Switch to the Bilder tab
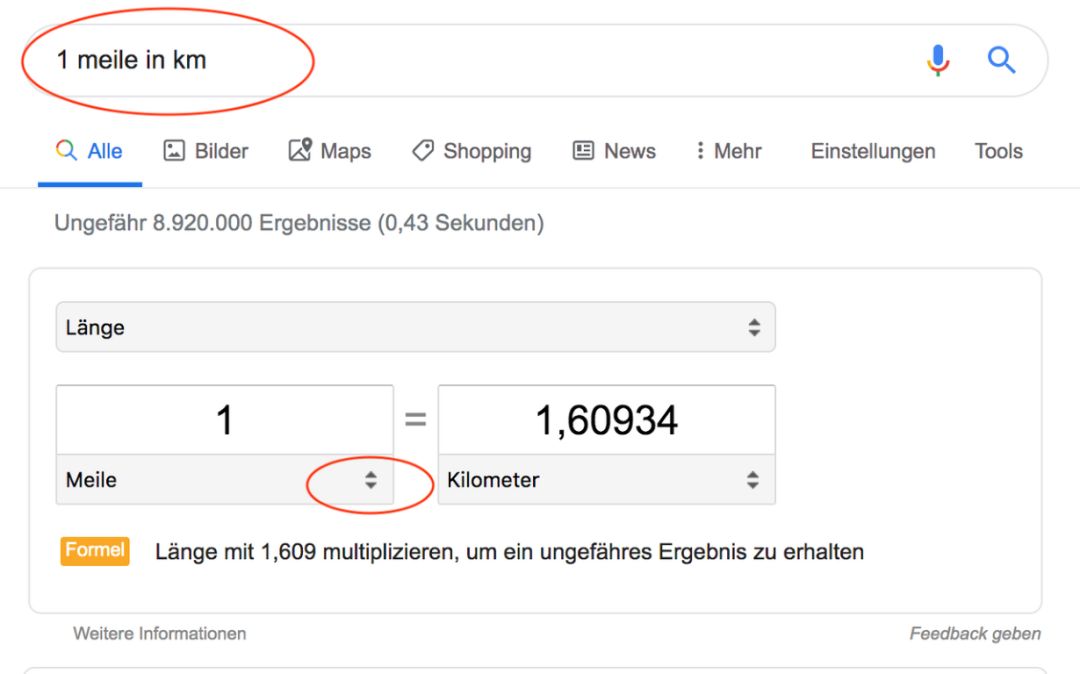The image size is (1080, 674). 205,151
